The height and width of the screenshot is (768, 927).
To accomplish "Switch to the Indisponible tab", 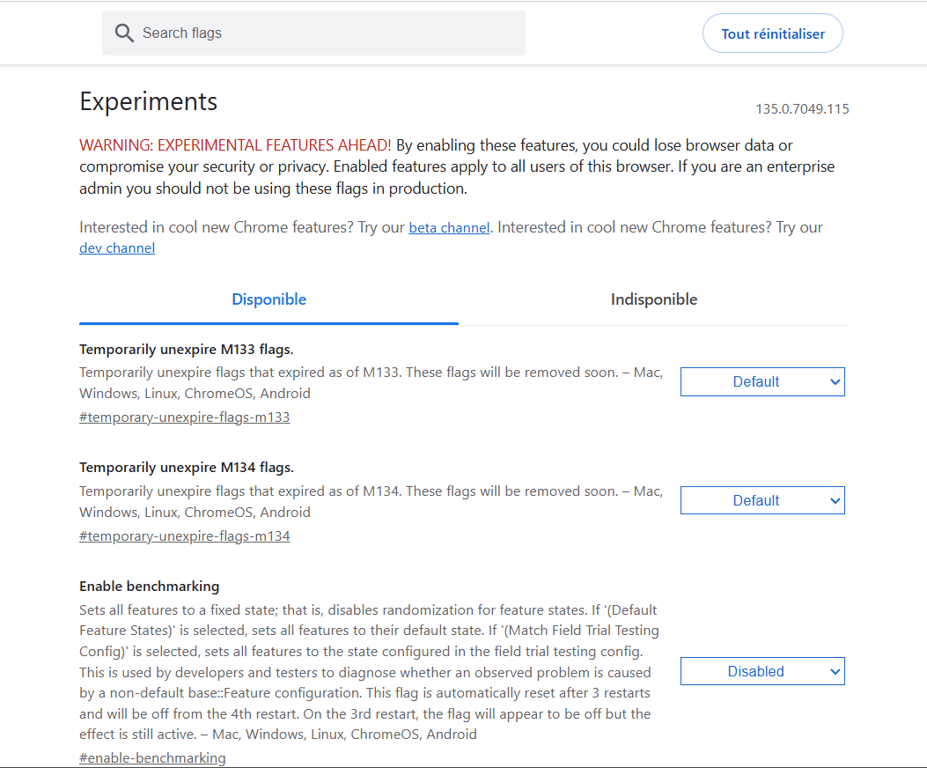I will click(x=653, y=299).
